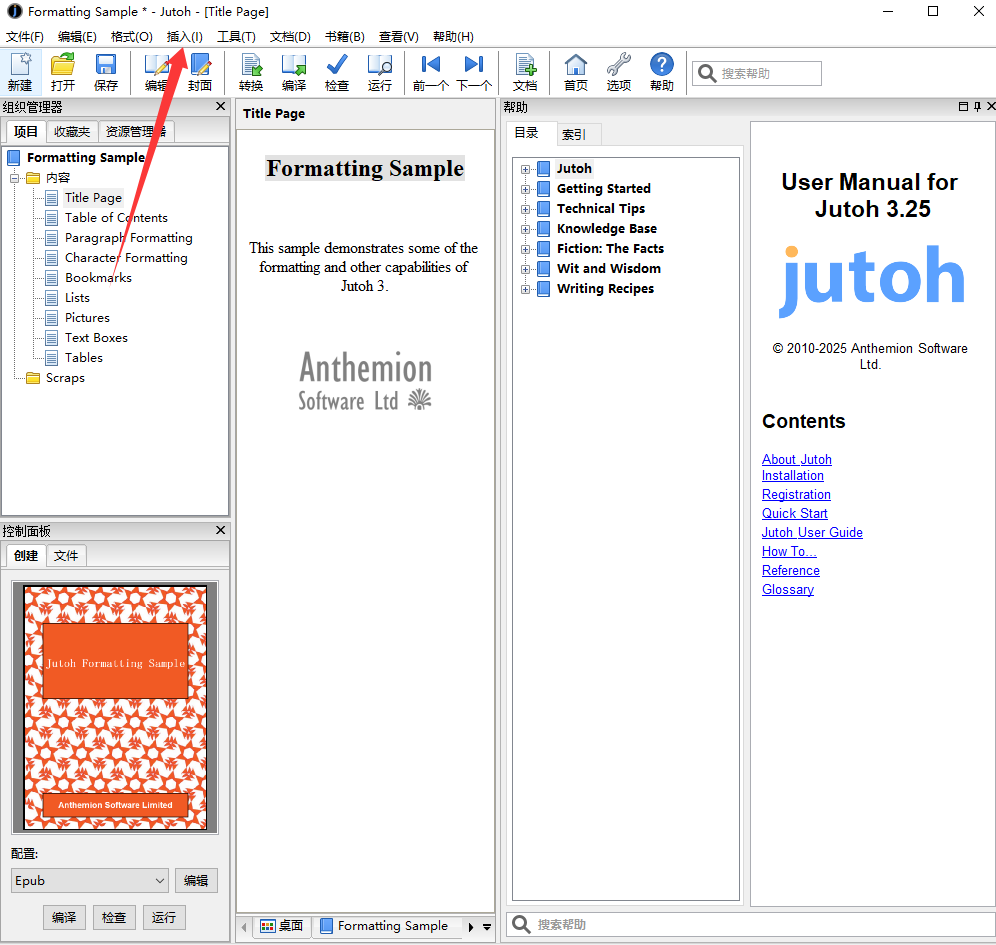Open the Epub configuration dropdown
This screenshot has height=945, width=996.
click(x=90, y=880)
